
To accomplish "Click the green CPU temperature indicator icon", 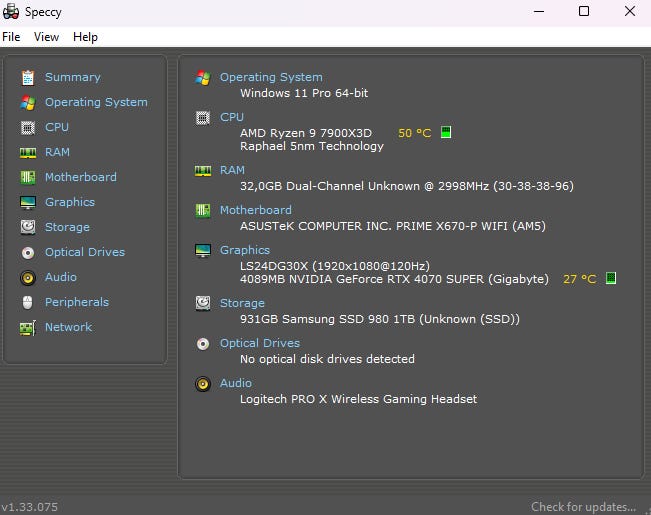I will pyautogui.click(x=446, y=132).
